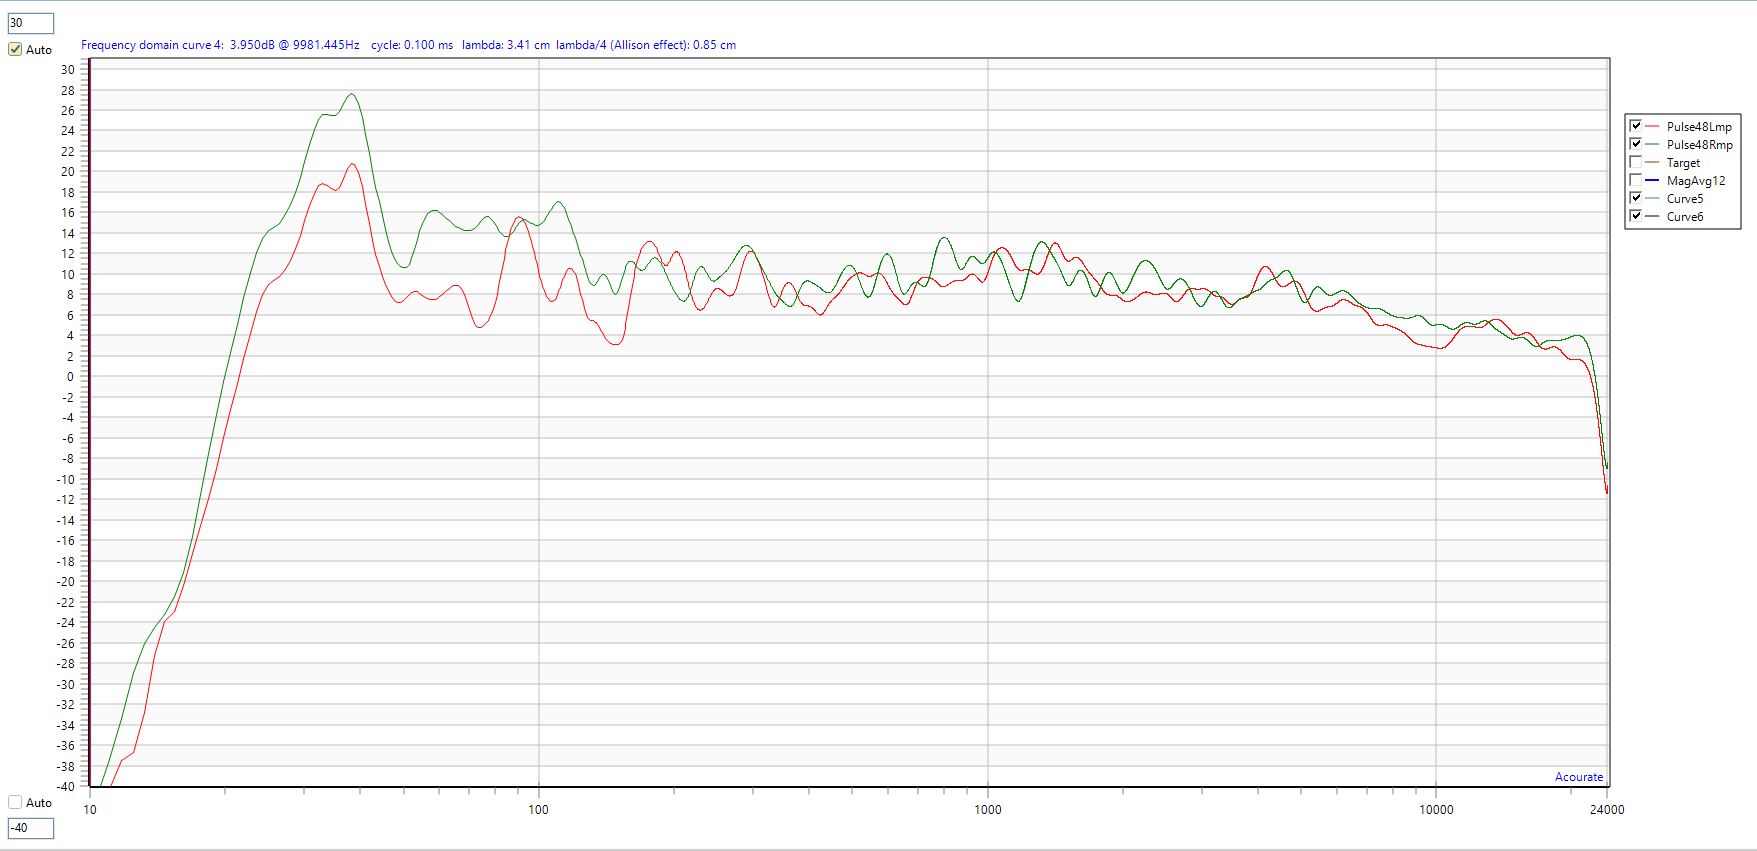Click the green curve peak near 28 dB
The image size is (1757, 851).
352,94
